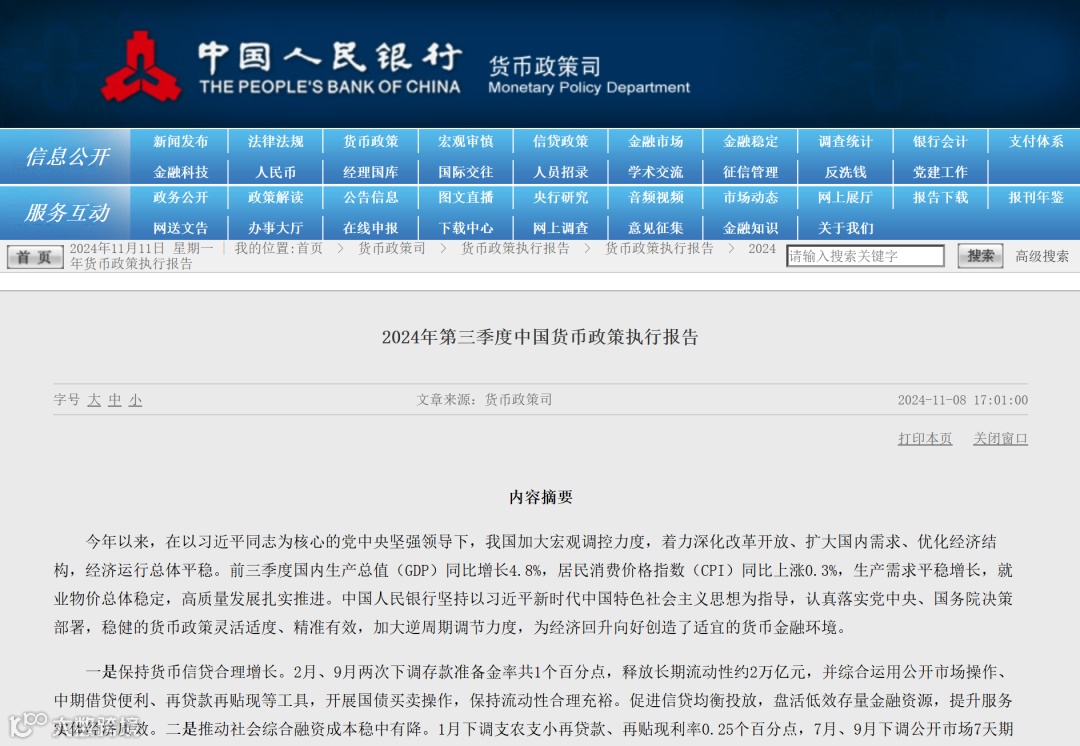Open 信贷政策 menu item
Viewport: 1080px width, 746px height.
click(x=561, y=141)
